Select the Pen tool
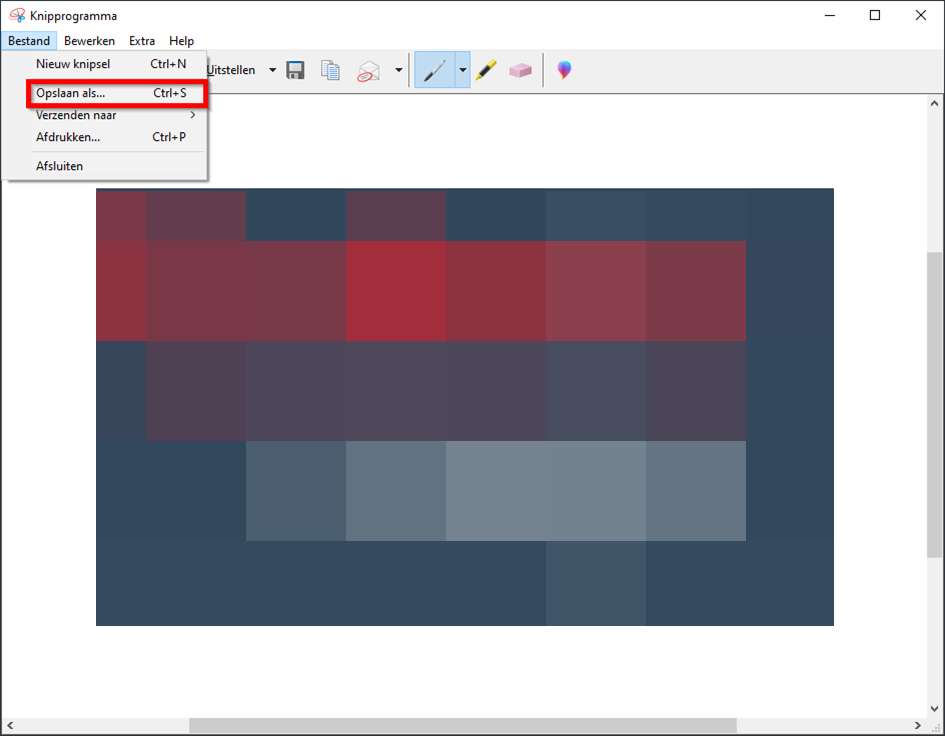Image resolution: width=945 pixels, height=736 pixels. [x=434, y=71]
